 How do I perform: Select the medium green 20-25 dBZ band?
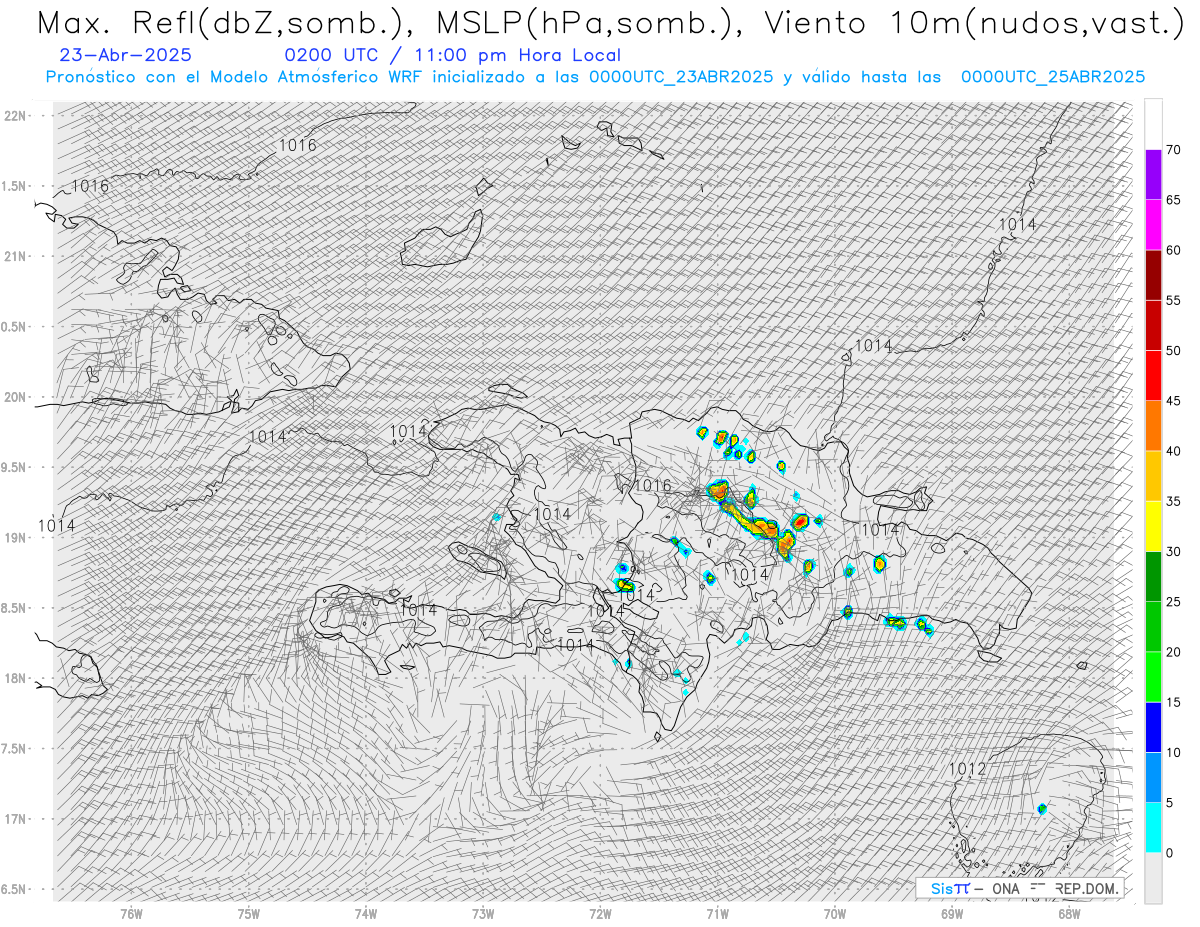coord(1153,626)
